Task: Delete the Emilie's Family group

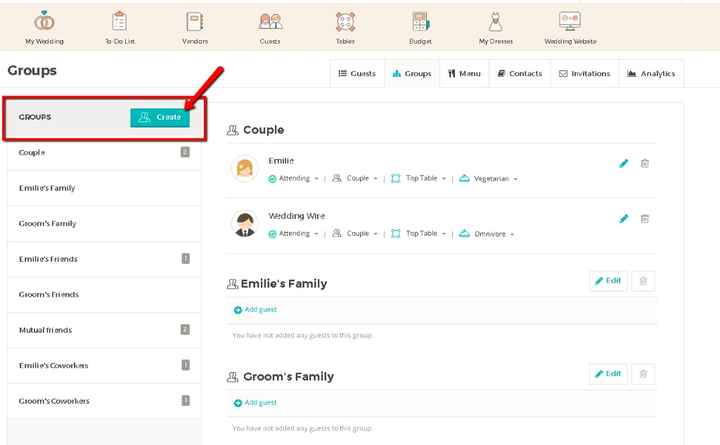Action: 643,281
